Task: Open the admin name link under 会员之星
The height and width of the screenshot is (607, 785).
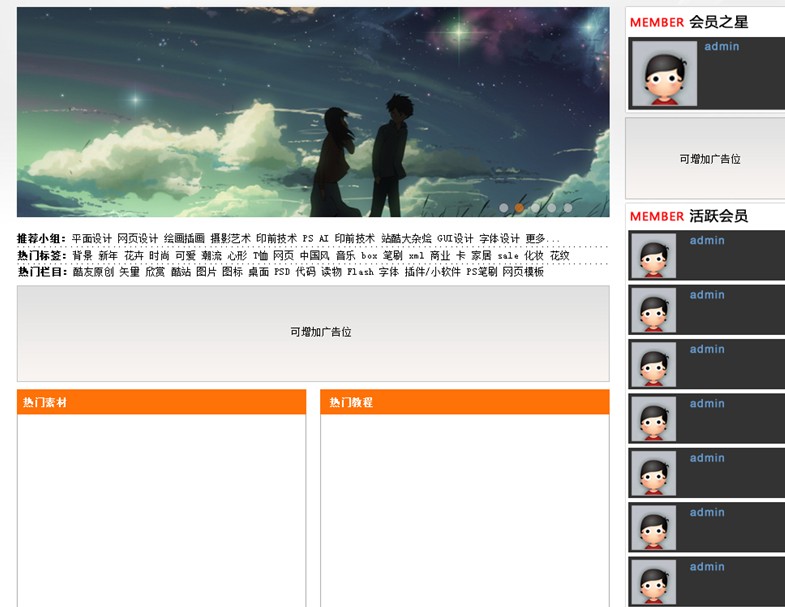Action: point(721,47)
